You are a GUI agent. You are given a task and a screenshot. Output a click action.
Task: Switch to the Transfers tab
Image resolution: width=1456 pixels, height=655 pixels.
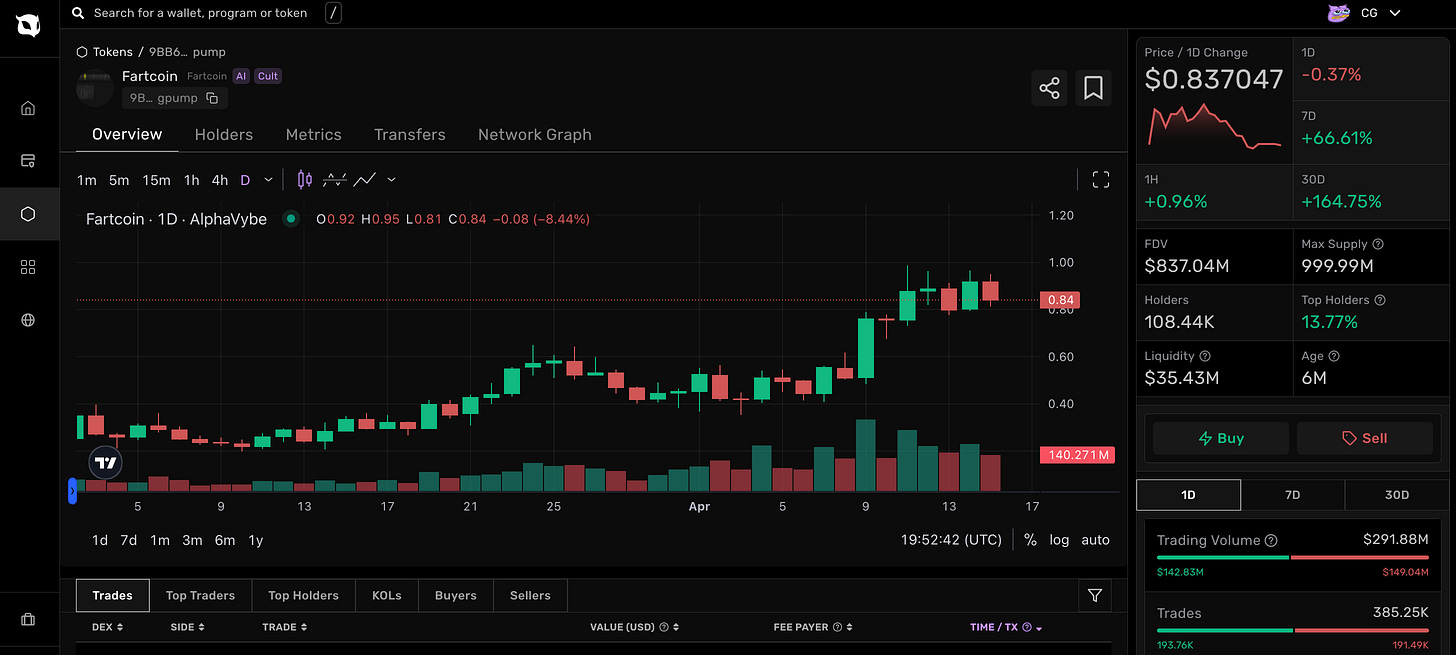[x=410, y=134]
